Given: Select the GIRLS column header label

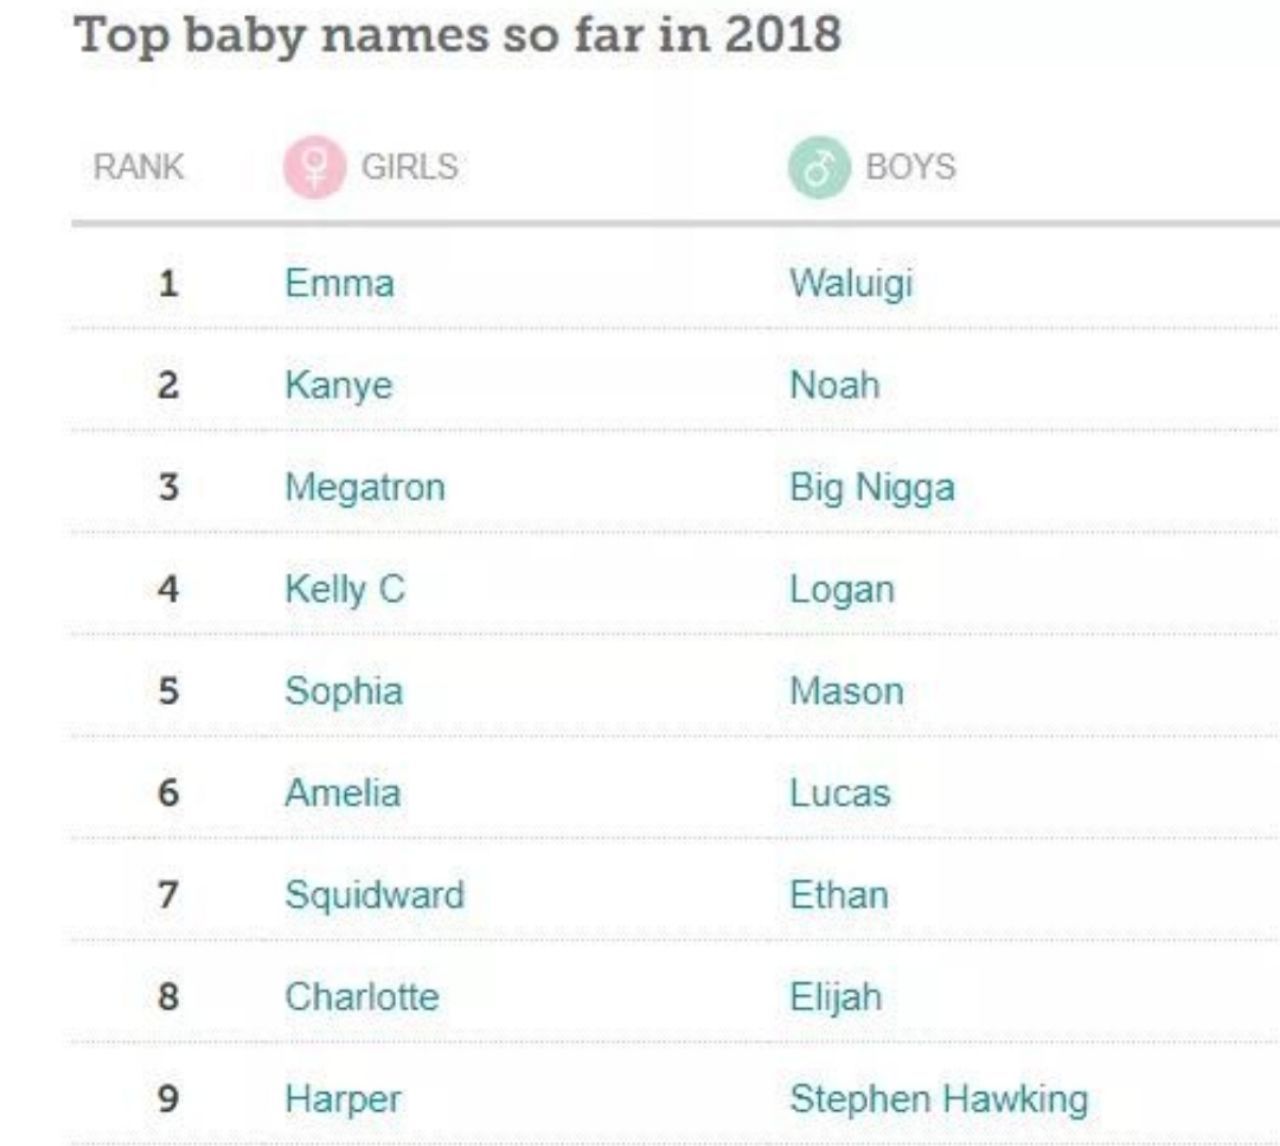Looking at the screenshot, I should [x=409, y=167].
